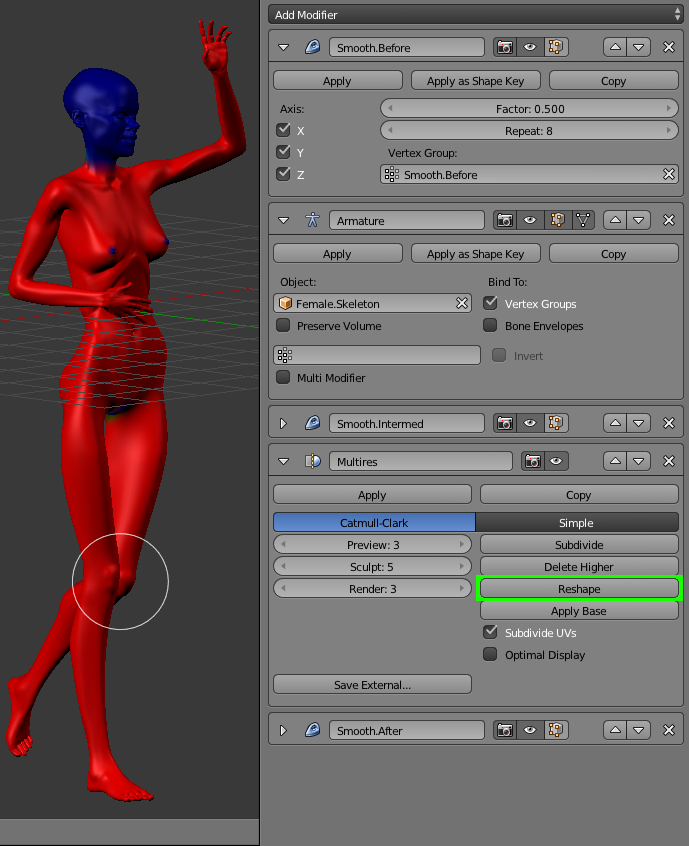
Task: Click the Factor 0.500 slider
Action: point(529,109)
